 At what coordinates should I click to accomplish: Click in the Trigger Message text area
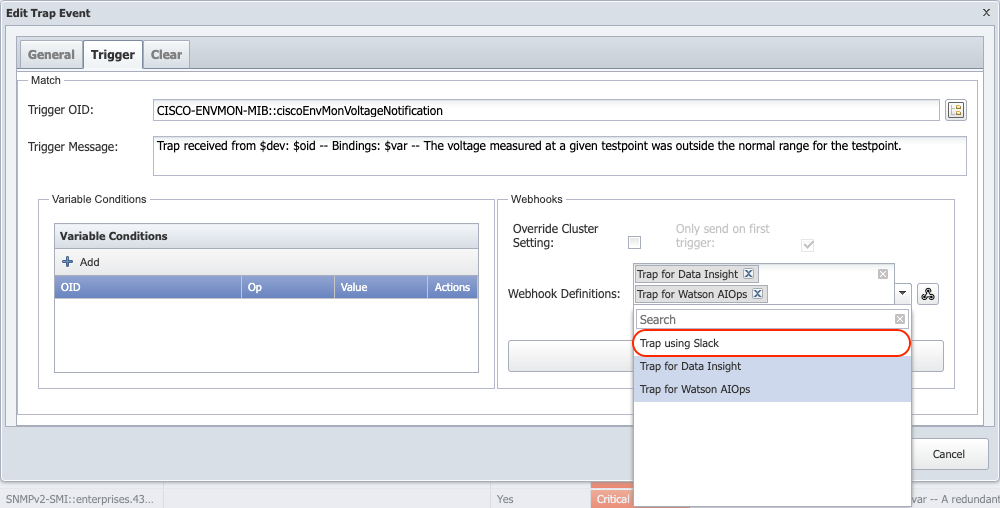point(559,156)
